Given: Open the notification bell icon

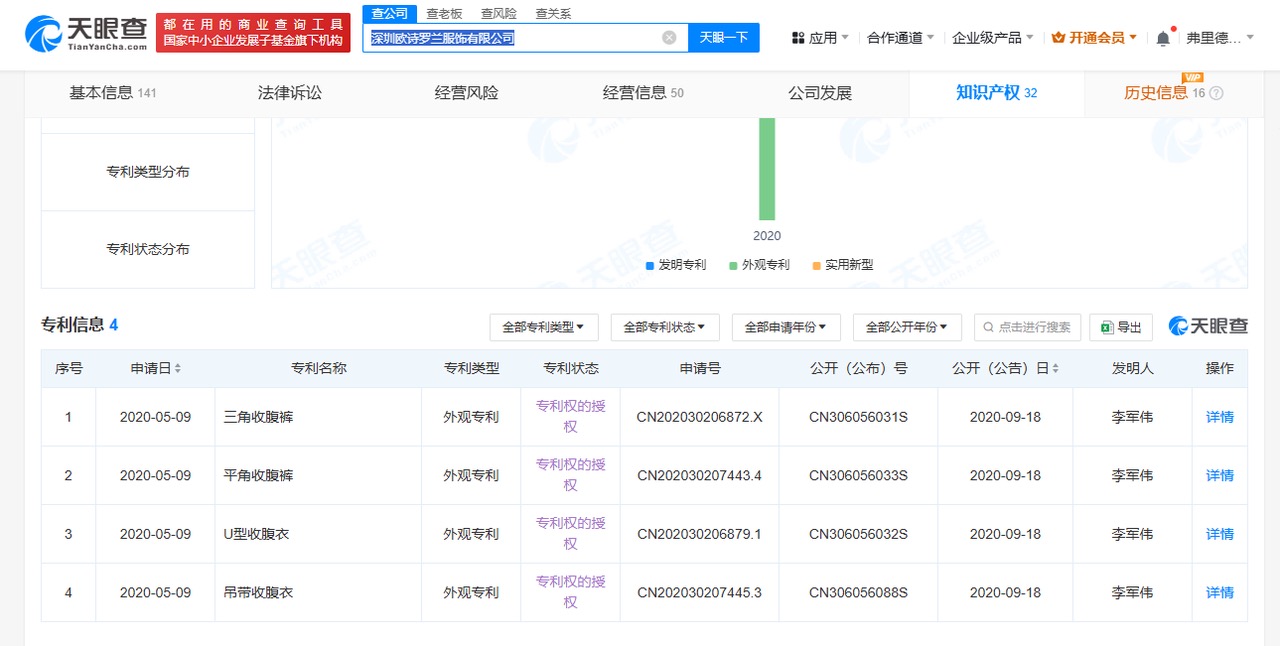Looking at the screenshot, I should coord(1162,38).
